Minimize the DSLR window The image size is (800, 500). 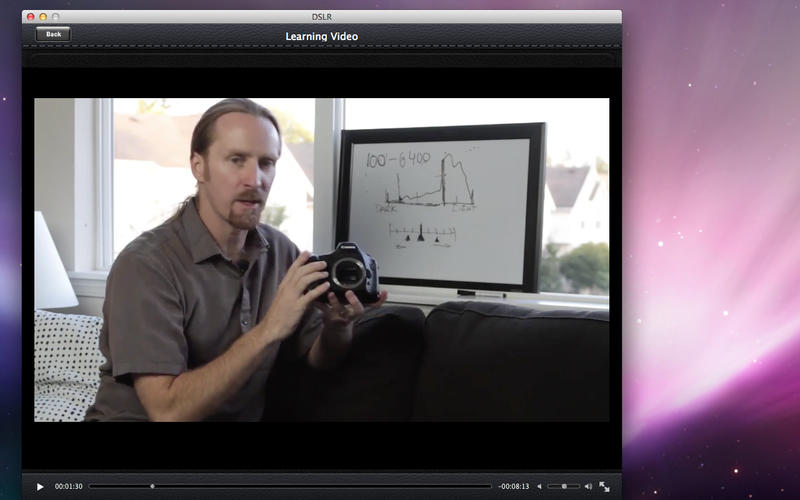click(x=43, y=17)
